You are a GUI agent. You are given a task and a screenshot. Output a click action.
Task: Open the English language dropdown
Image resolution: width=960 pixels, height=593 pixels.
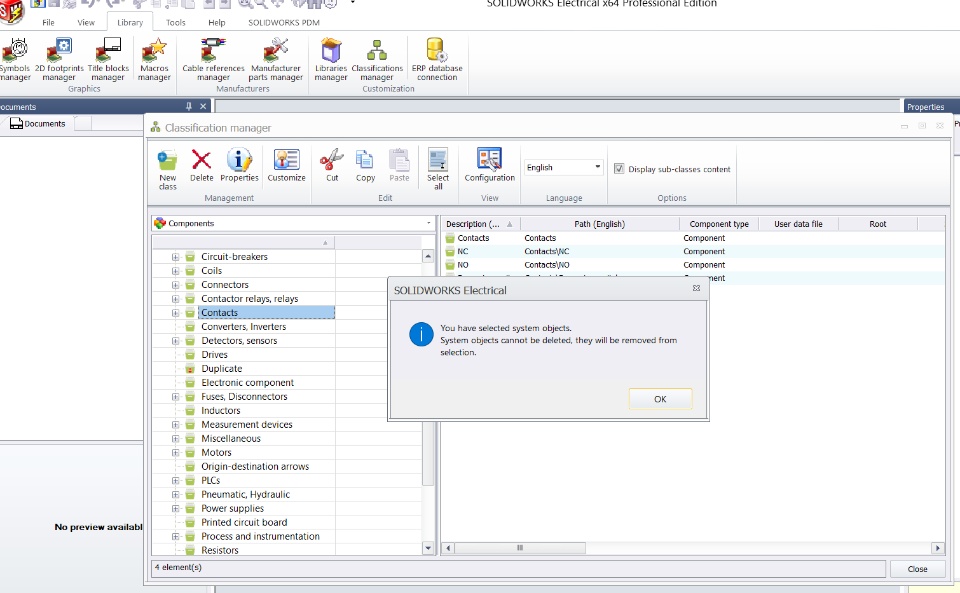(x=563, y=167)
